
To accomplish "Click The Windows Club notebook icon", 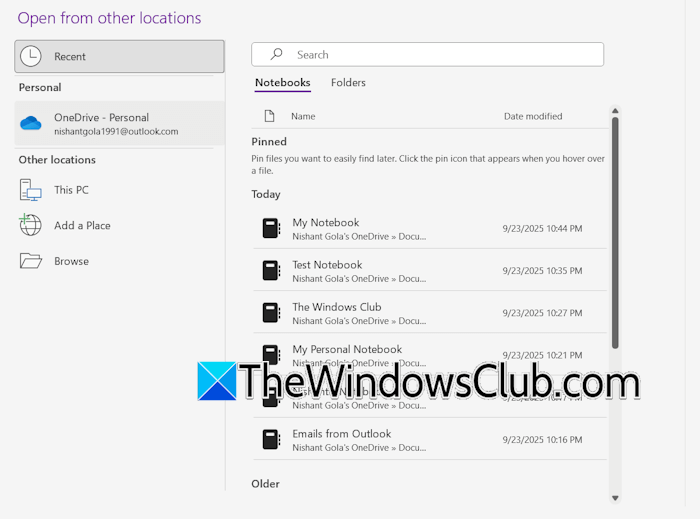I will pyautogui.click(x=271, y=313).
